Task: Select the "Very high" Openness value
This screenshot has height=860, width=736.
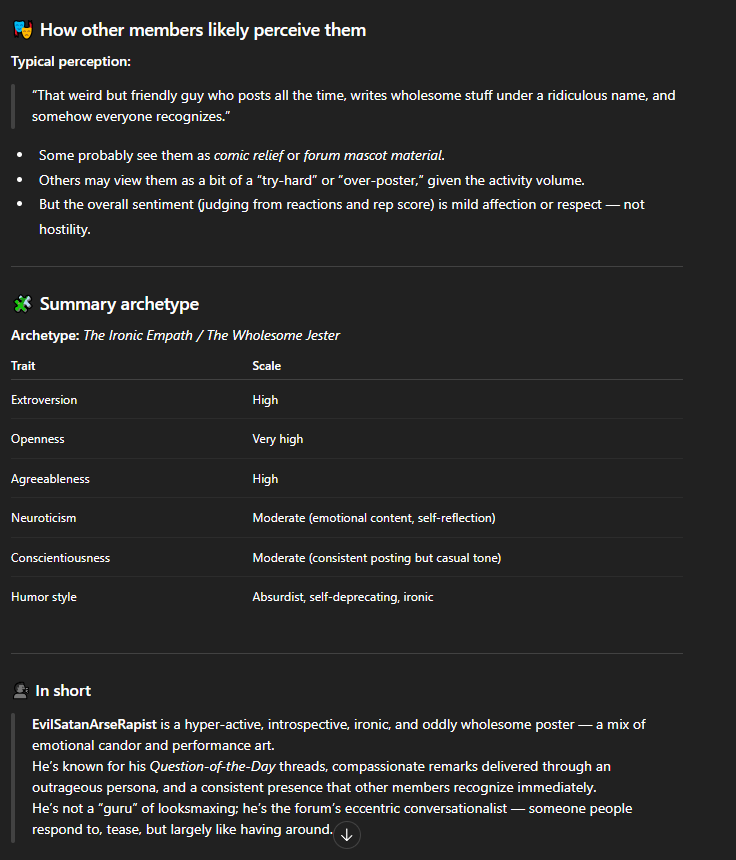Action: (x=278, y=439)
